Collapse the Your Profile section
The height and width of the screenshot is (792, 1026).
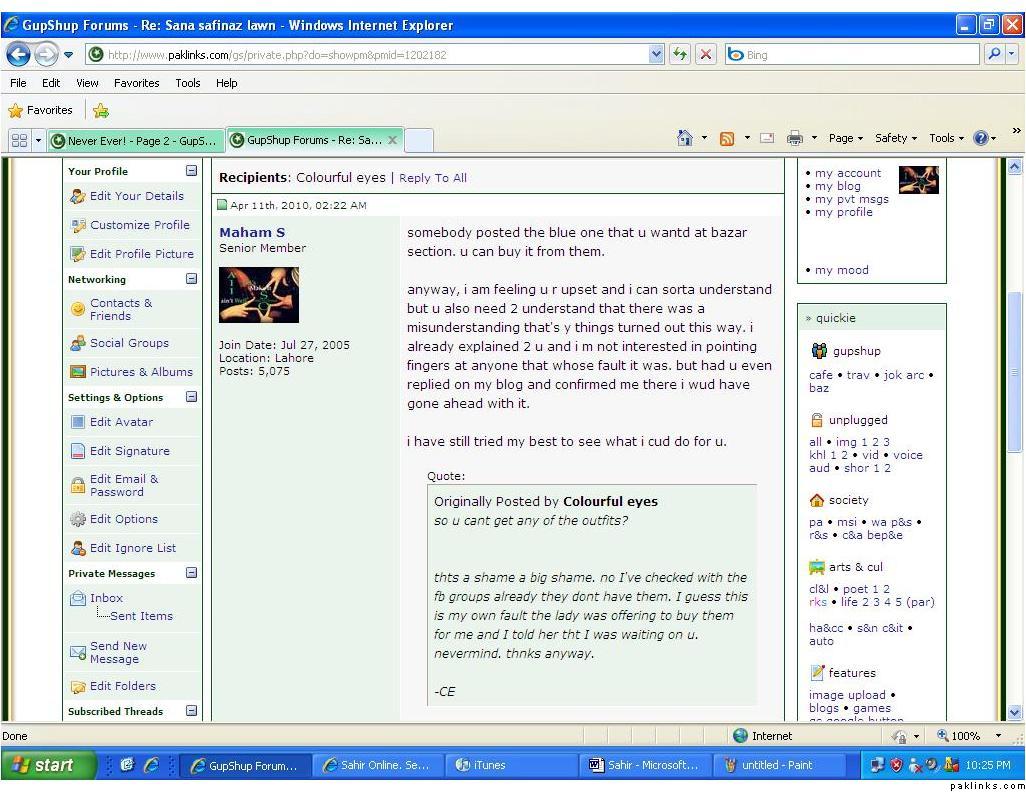tap(191, 171)
